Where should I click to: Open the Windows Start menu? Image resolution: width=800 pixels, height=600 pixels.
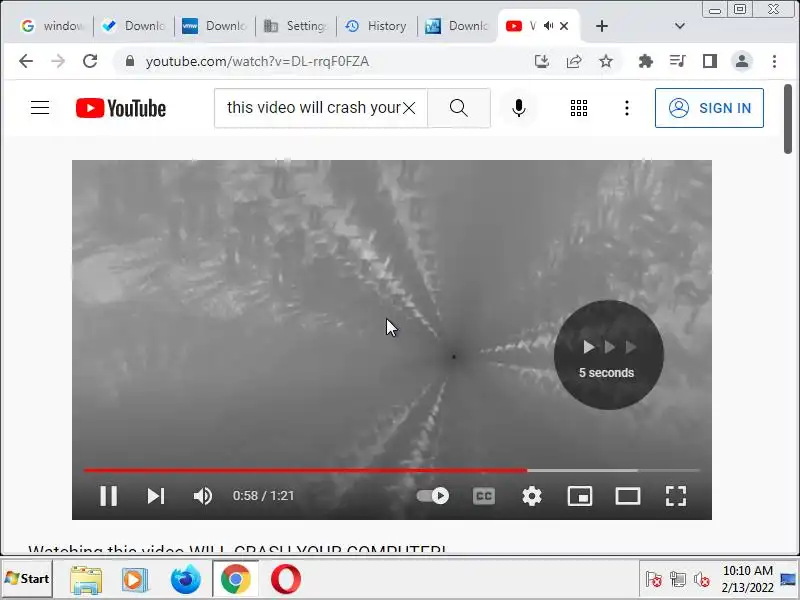(x=27, y=579)
